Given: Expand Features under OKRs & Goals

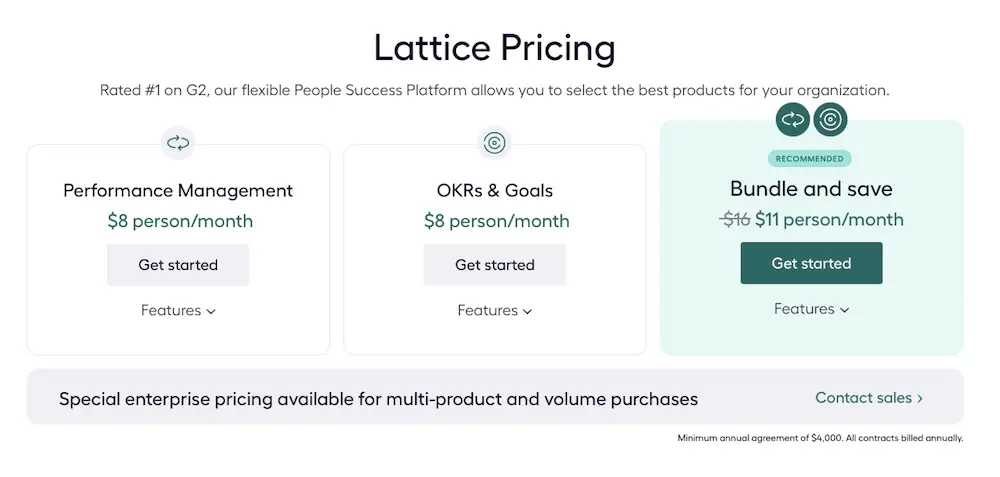Looking at the screenshot, I should tap(494, 310).
